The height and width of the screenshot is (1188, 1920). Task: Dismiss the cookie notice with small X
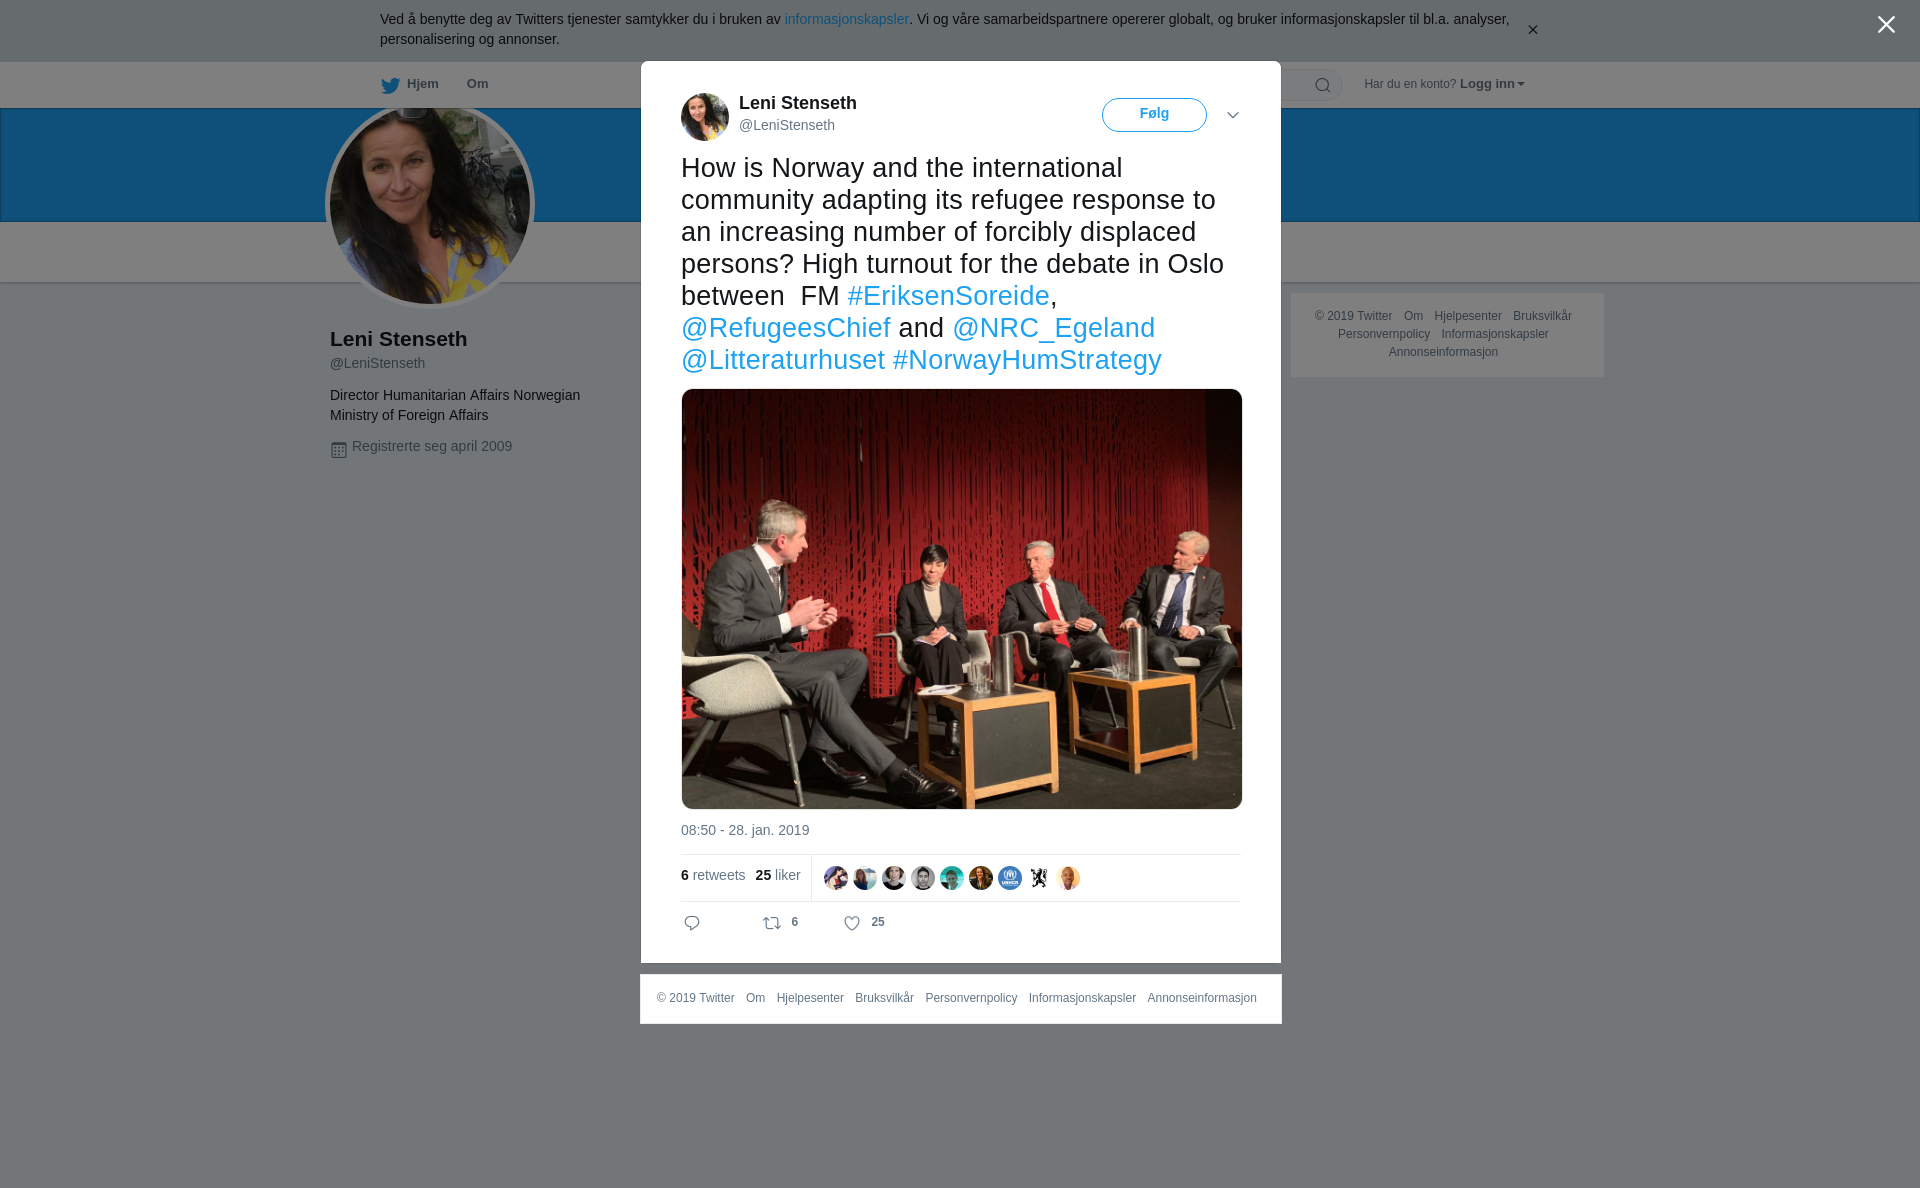click(x=1532, y=30)
